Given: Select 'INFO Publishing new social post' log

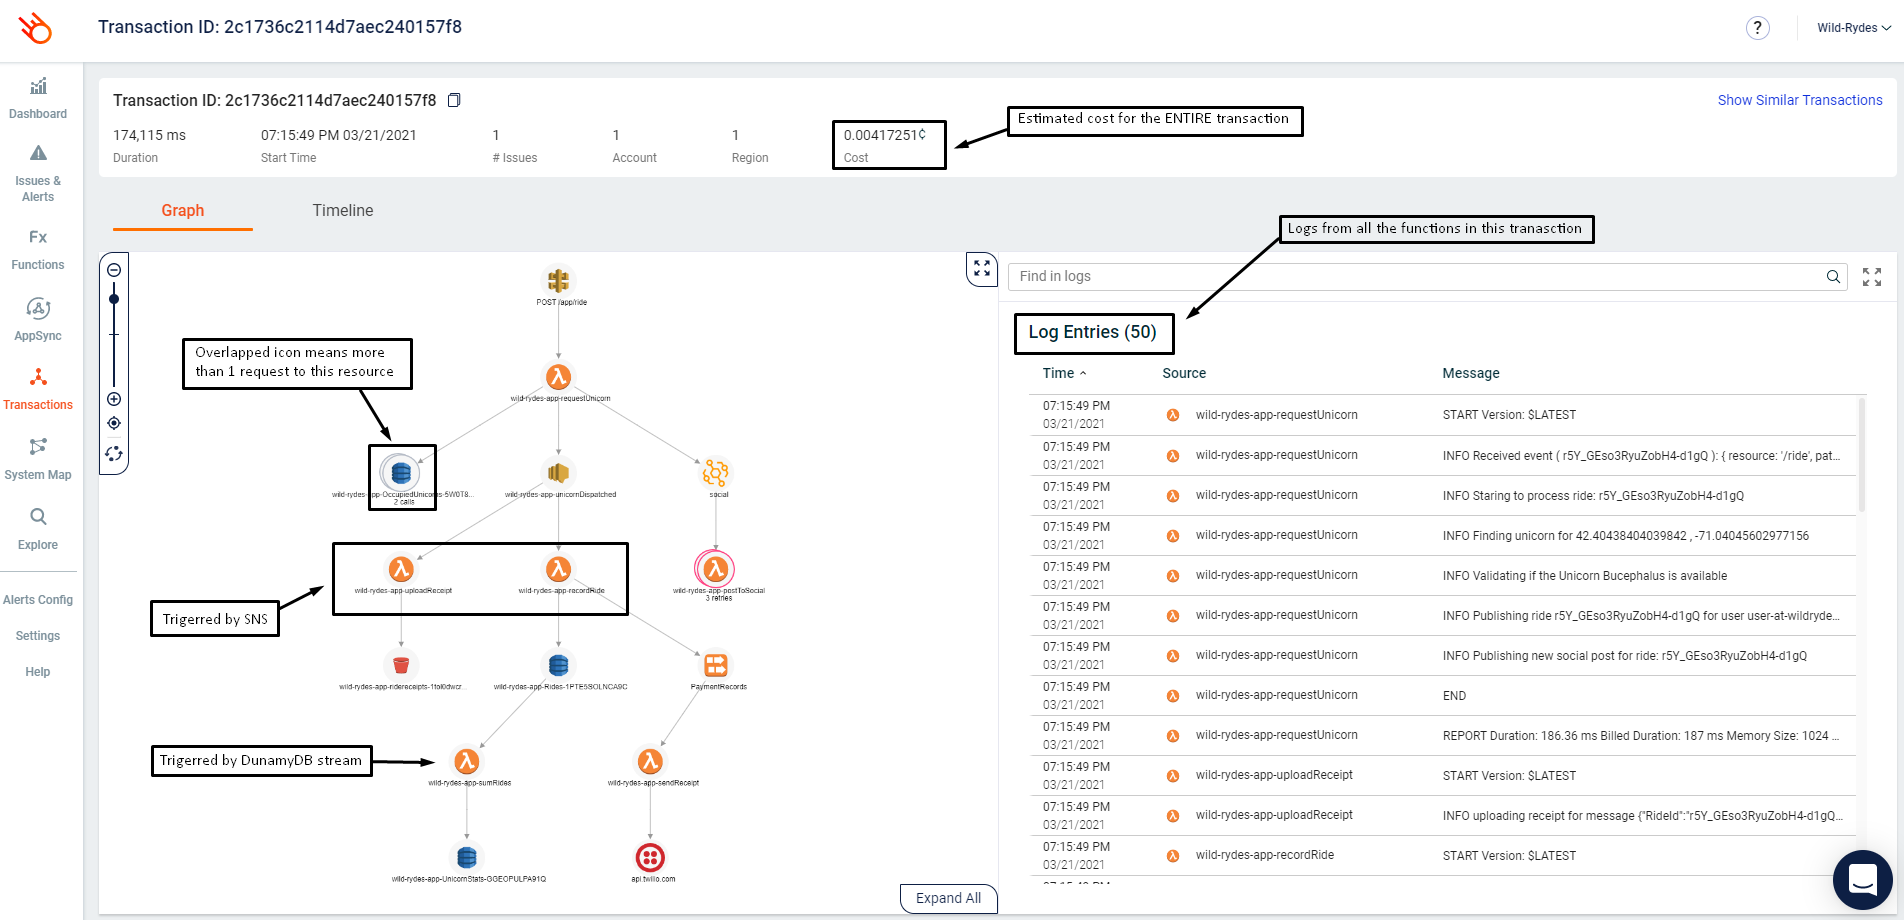Looking at the screenshot, I should pos(1442,655).
